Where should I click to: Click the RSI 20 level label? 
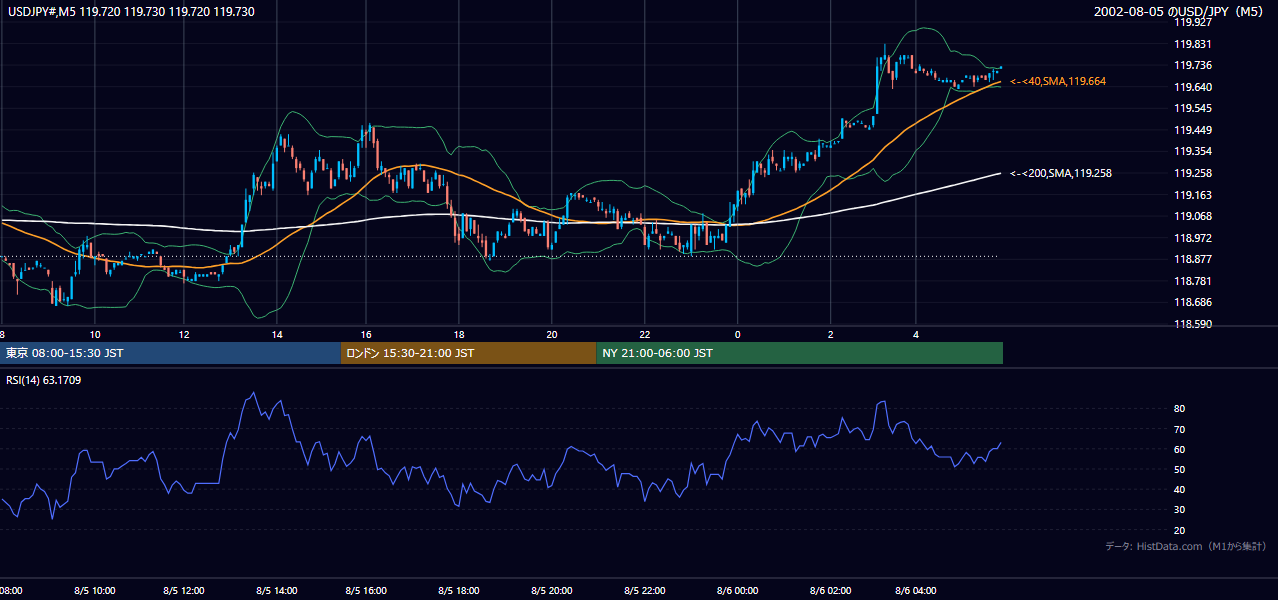pyautogui.click(x=1180, y=531)
